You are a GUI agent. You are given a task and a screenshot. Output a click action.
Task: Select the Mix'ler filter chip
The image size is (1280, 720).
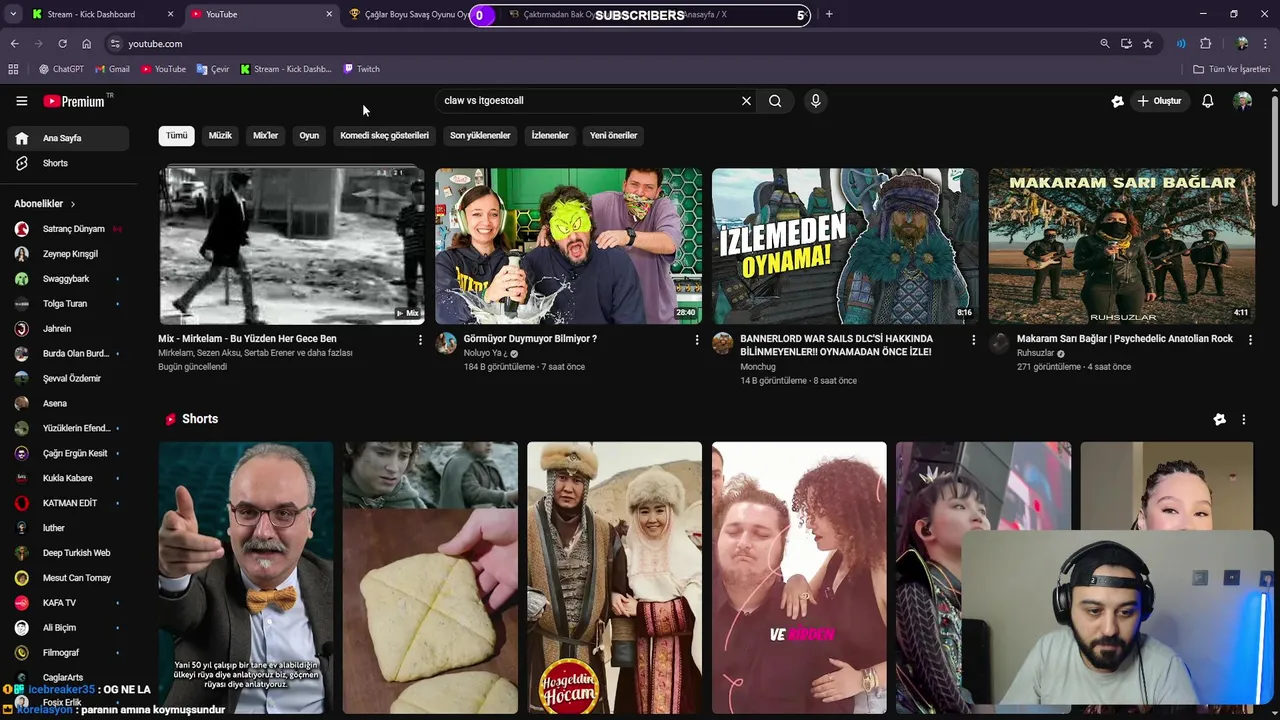[265, 135]
